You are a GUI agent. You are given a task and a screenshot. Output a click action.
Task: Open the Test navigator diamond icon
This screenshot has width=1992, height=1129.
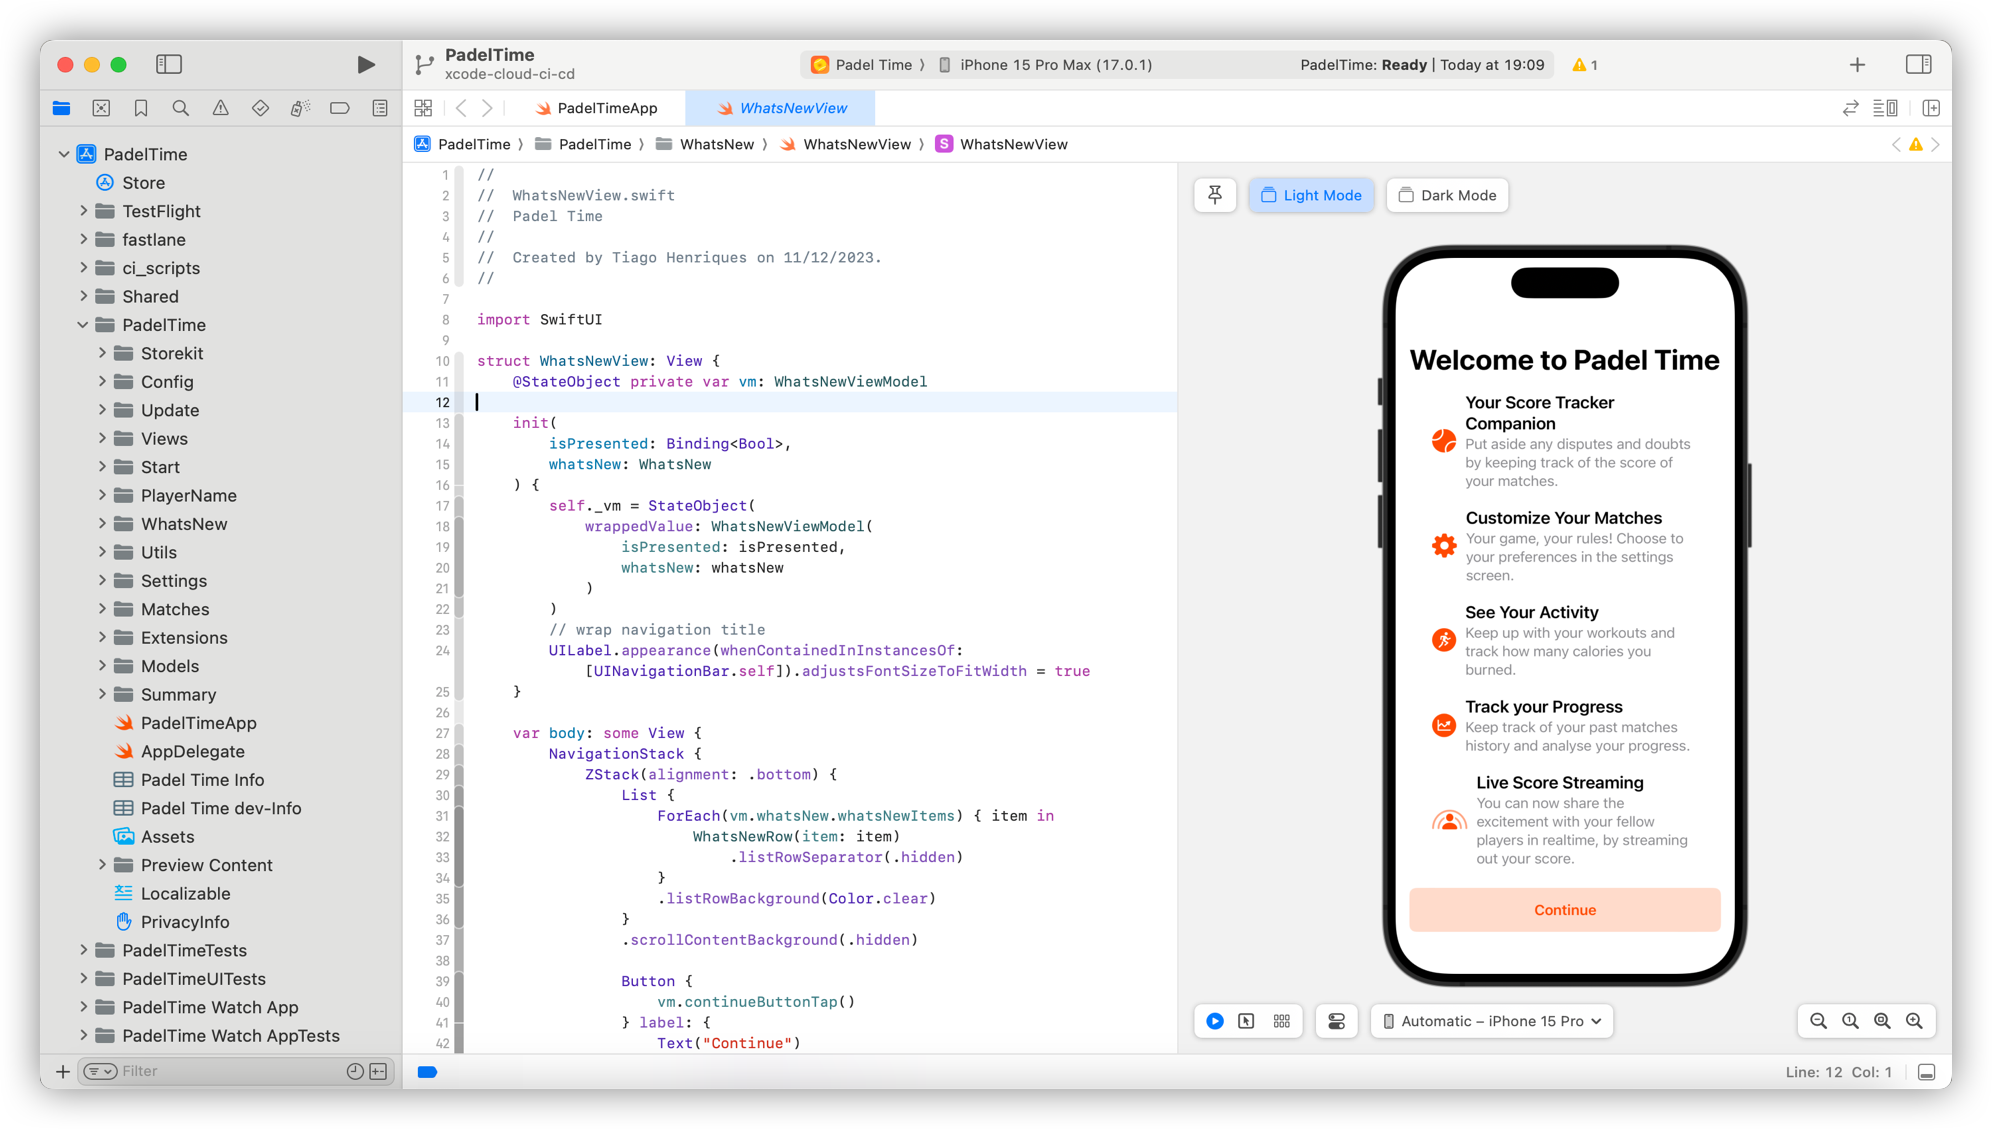[260, 108]
